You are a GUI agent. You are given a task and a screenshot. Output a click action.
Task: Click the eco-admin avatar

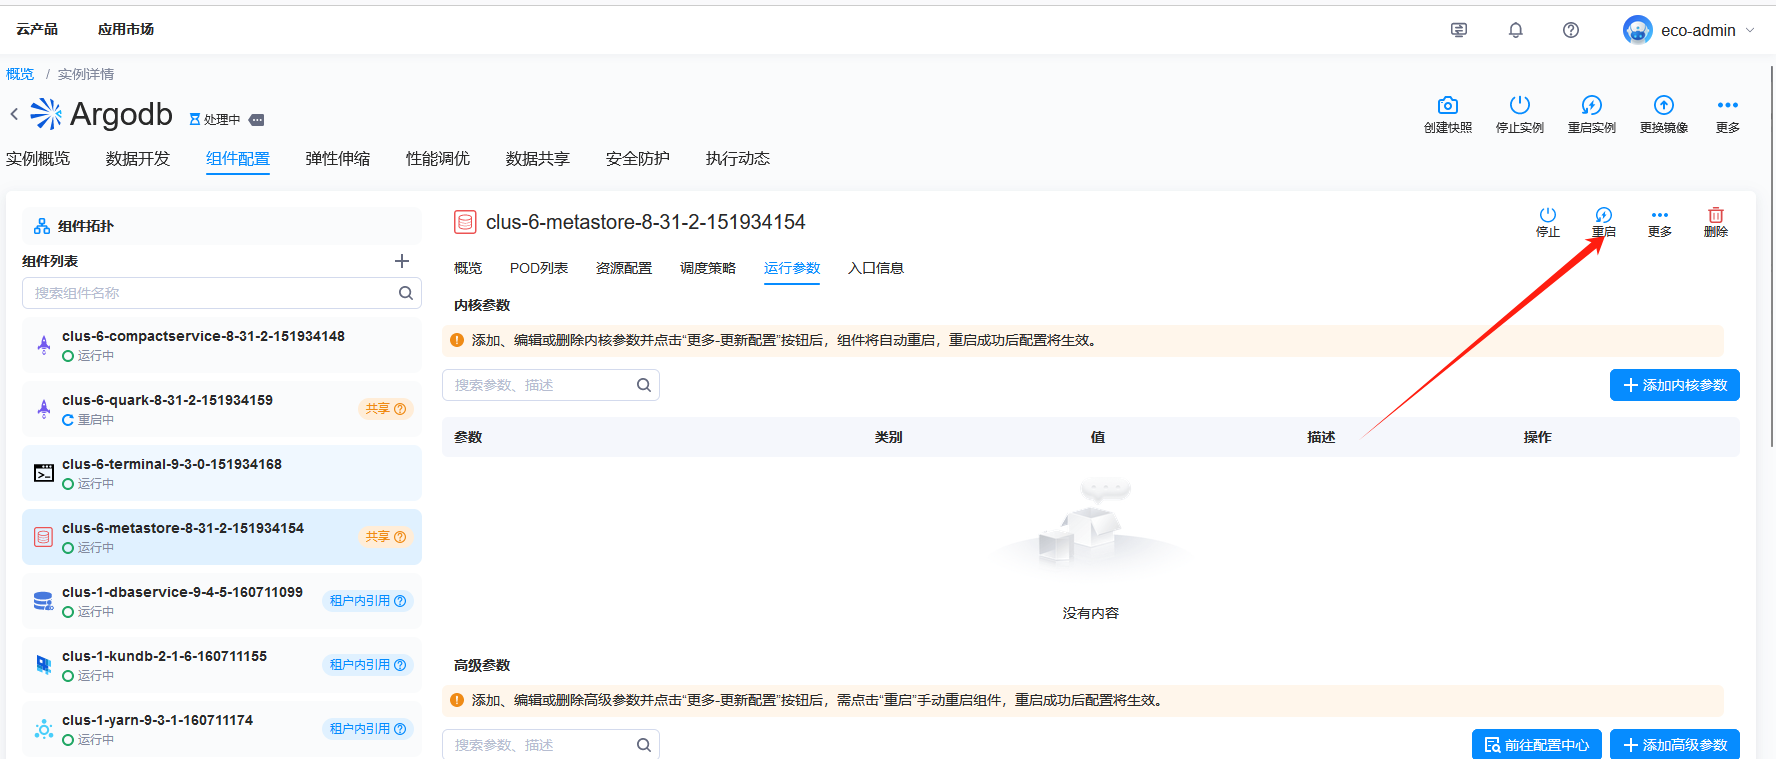pos(1637,30)
